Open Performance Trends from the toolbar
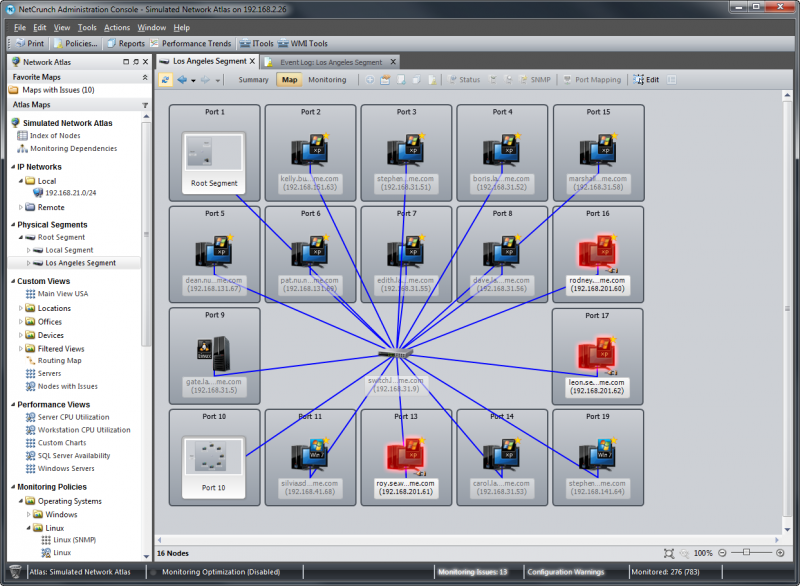This screenshot has height=586, width=800. pos(190,43)
